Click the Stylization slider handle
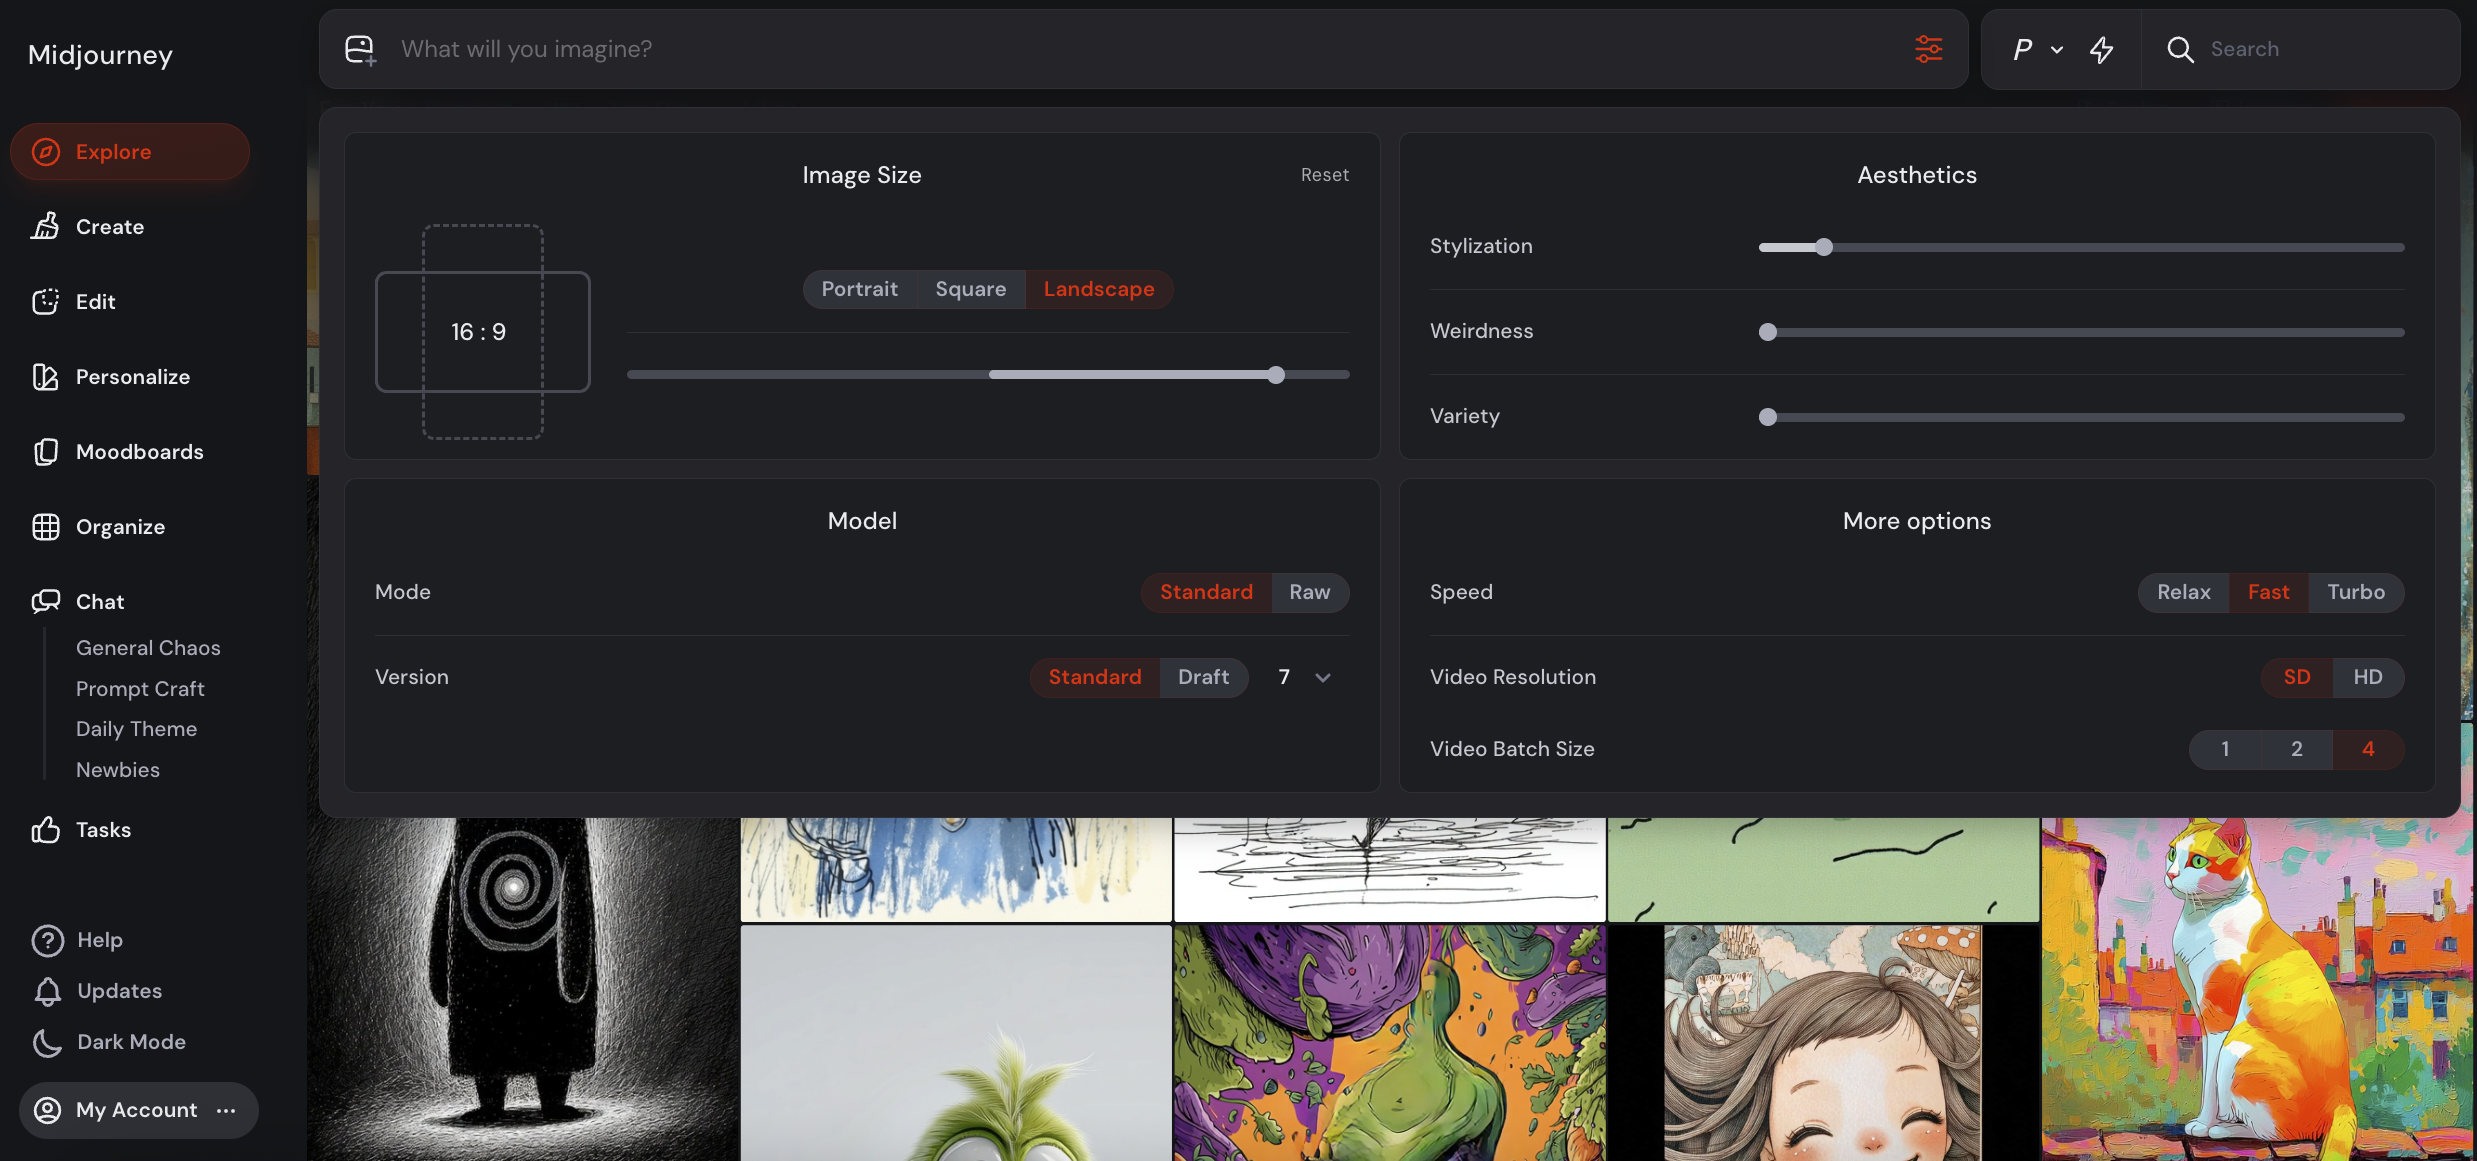 (1823, 247)
